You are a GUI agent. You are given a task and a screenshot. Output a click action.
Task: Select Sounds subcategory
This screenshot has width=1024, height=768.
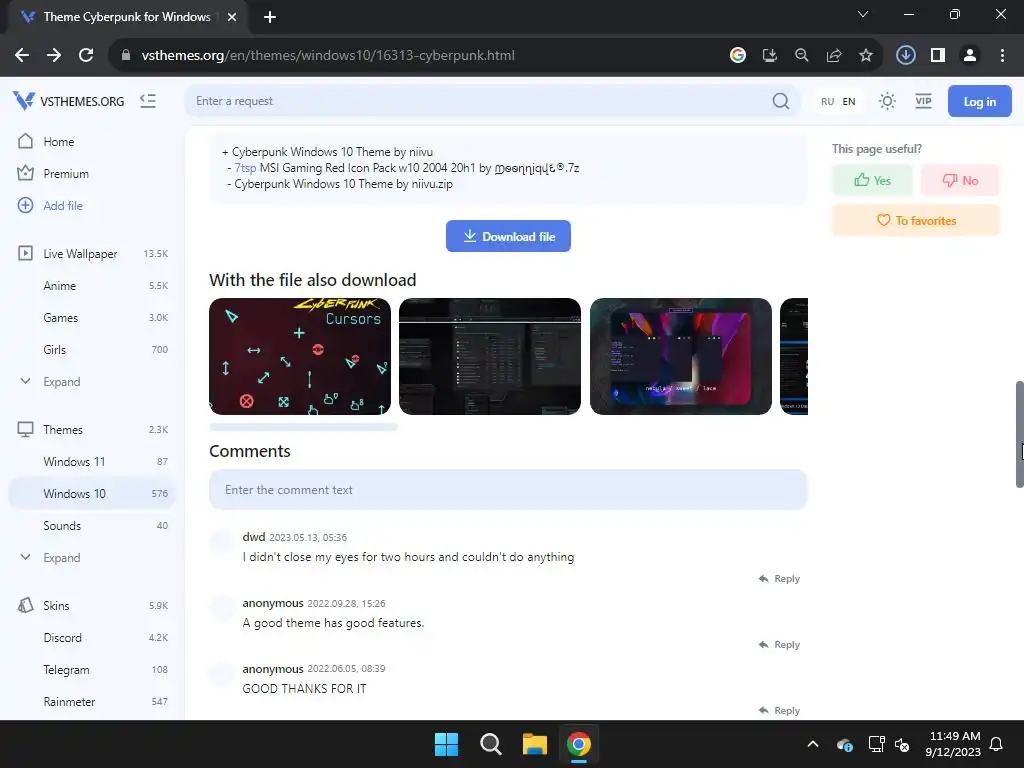92,526
